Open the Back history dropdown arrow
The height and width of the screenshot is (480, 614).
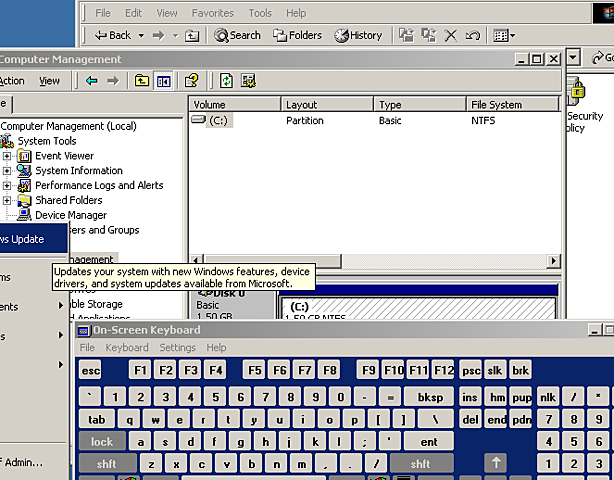(141, 36)
